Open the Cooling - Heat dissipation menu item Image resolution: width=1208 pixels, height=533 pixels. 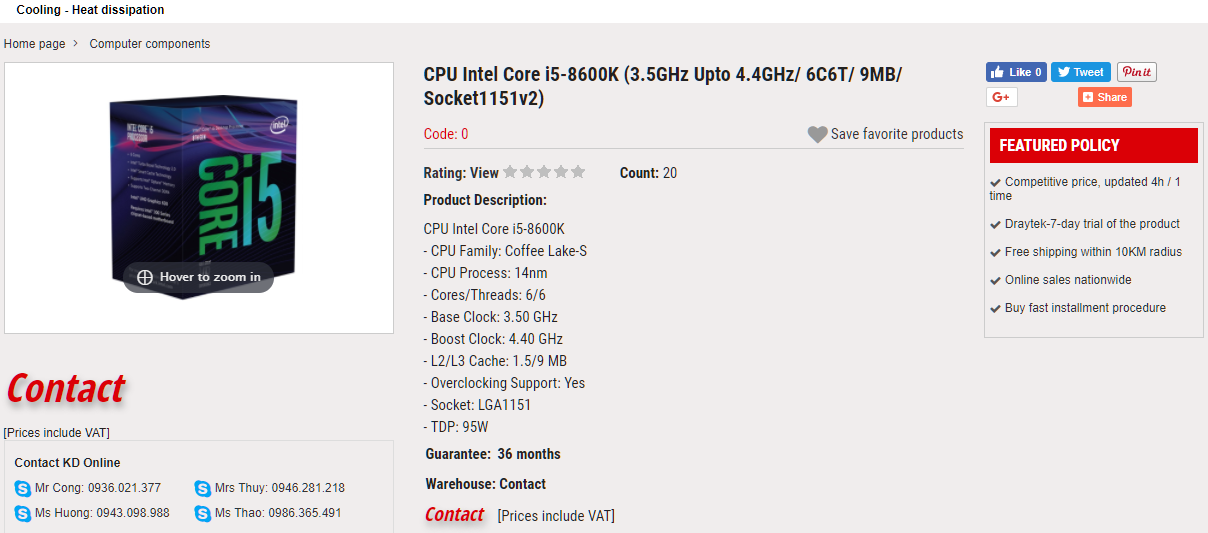(x=90, y=10)
